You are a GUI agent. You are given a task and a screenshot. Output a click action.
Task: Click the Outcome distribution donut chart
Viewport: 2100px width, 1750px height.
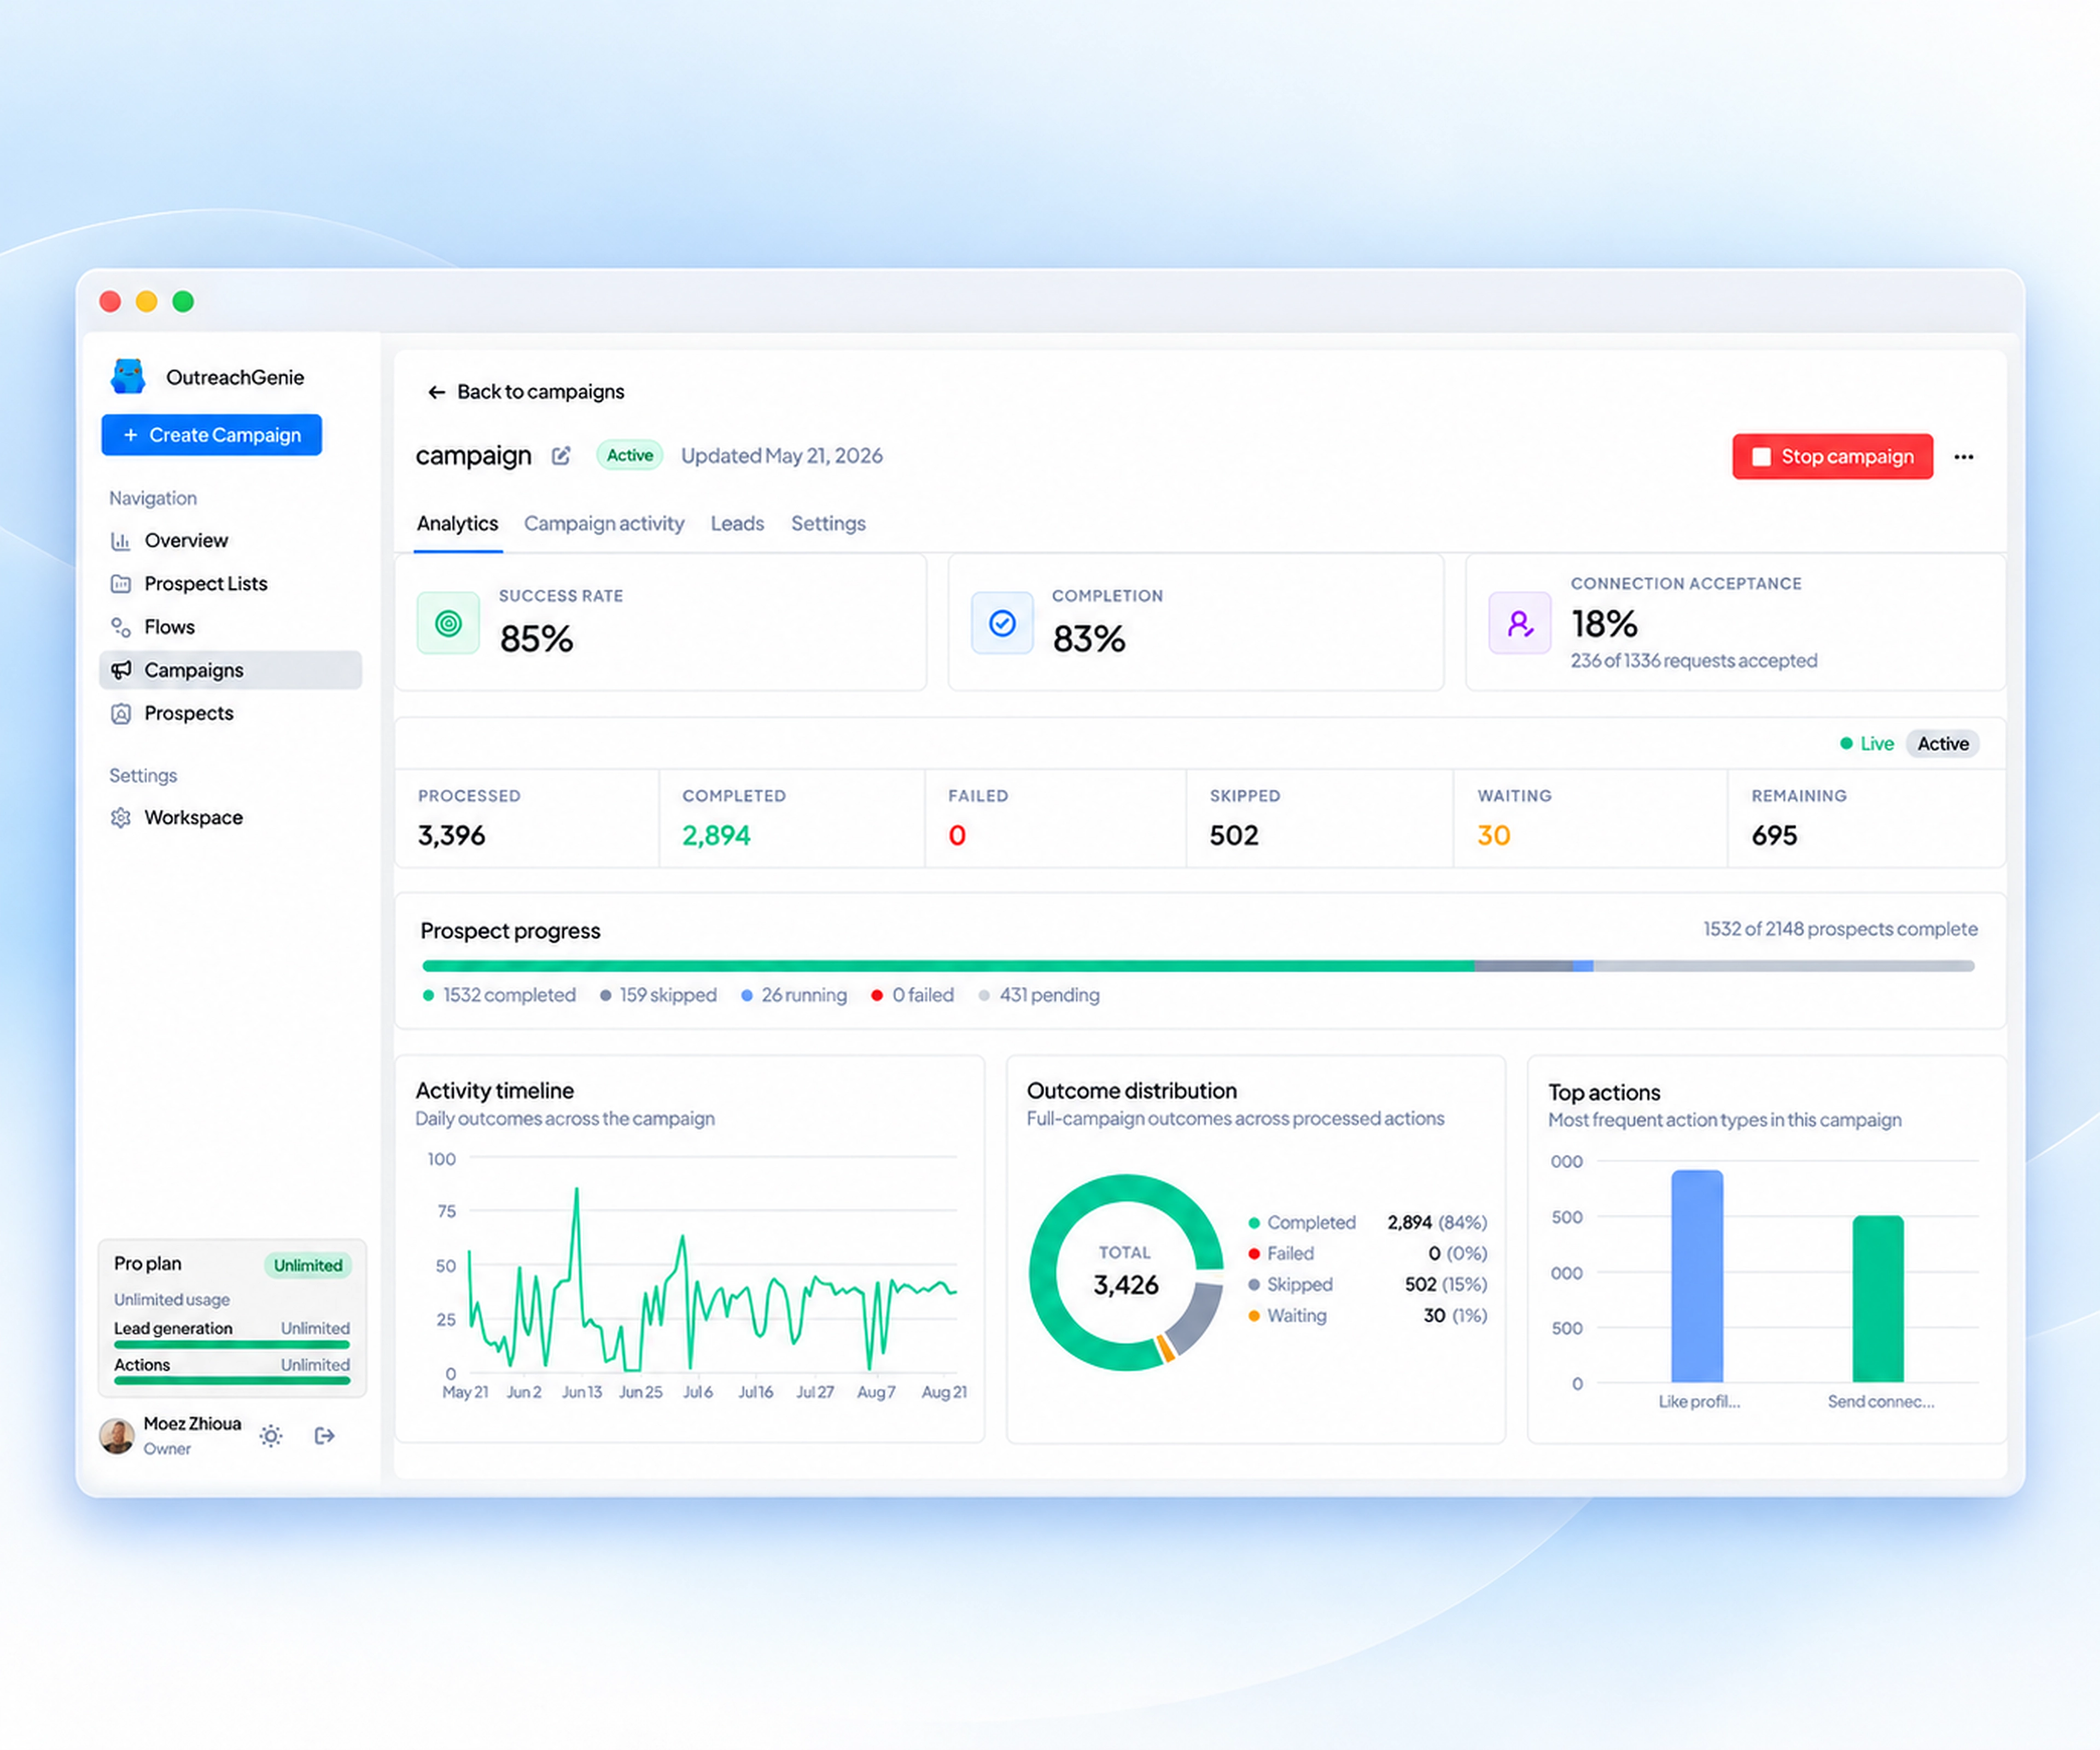[x=1126, y=1273]
